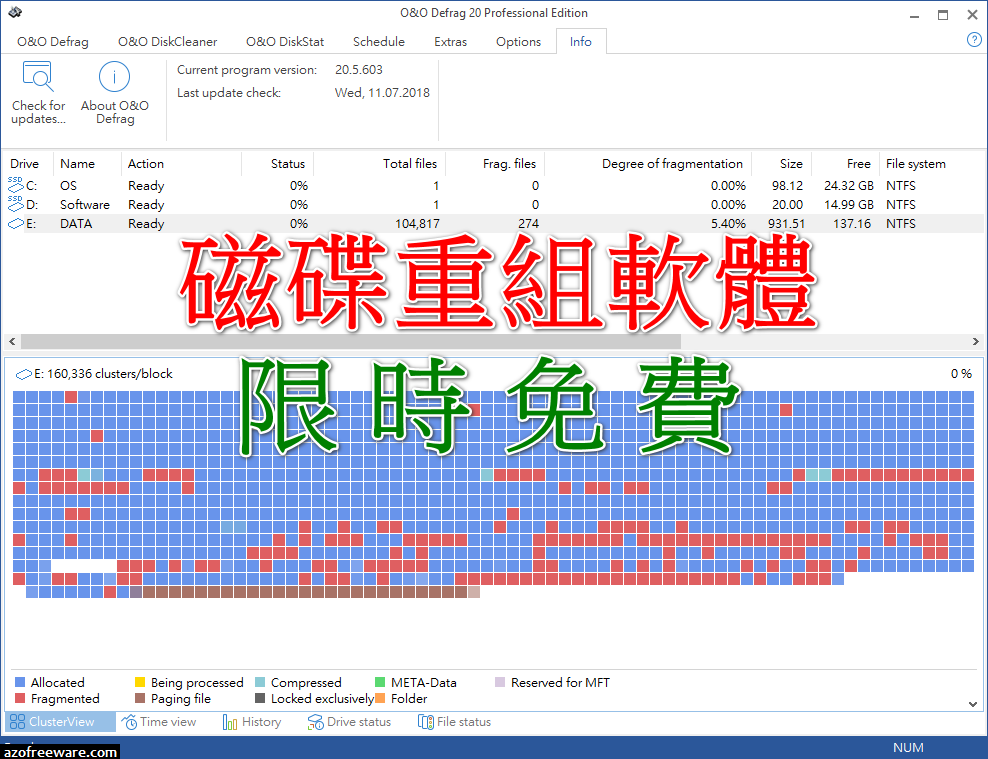Click the History chart icon
Screen dimensions: 988x759
(x=230, y=722)
